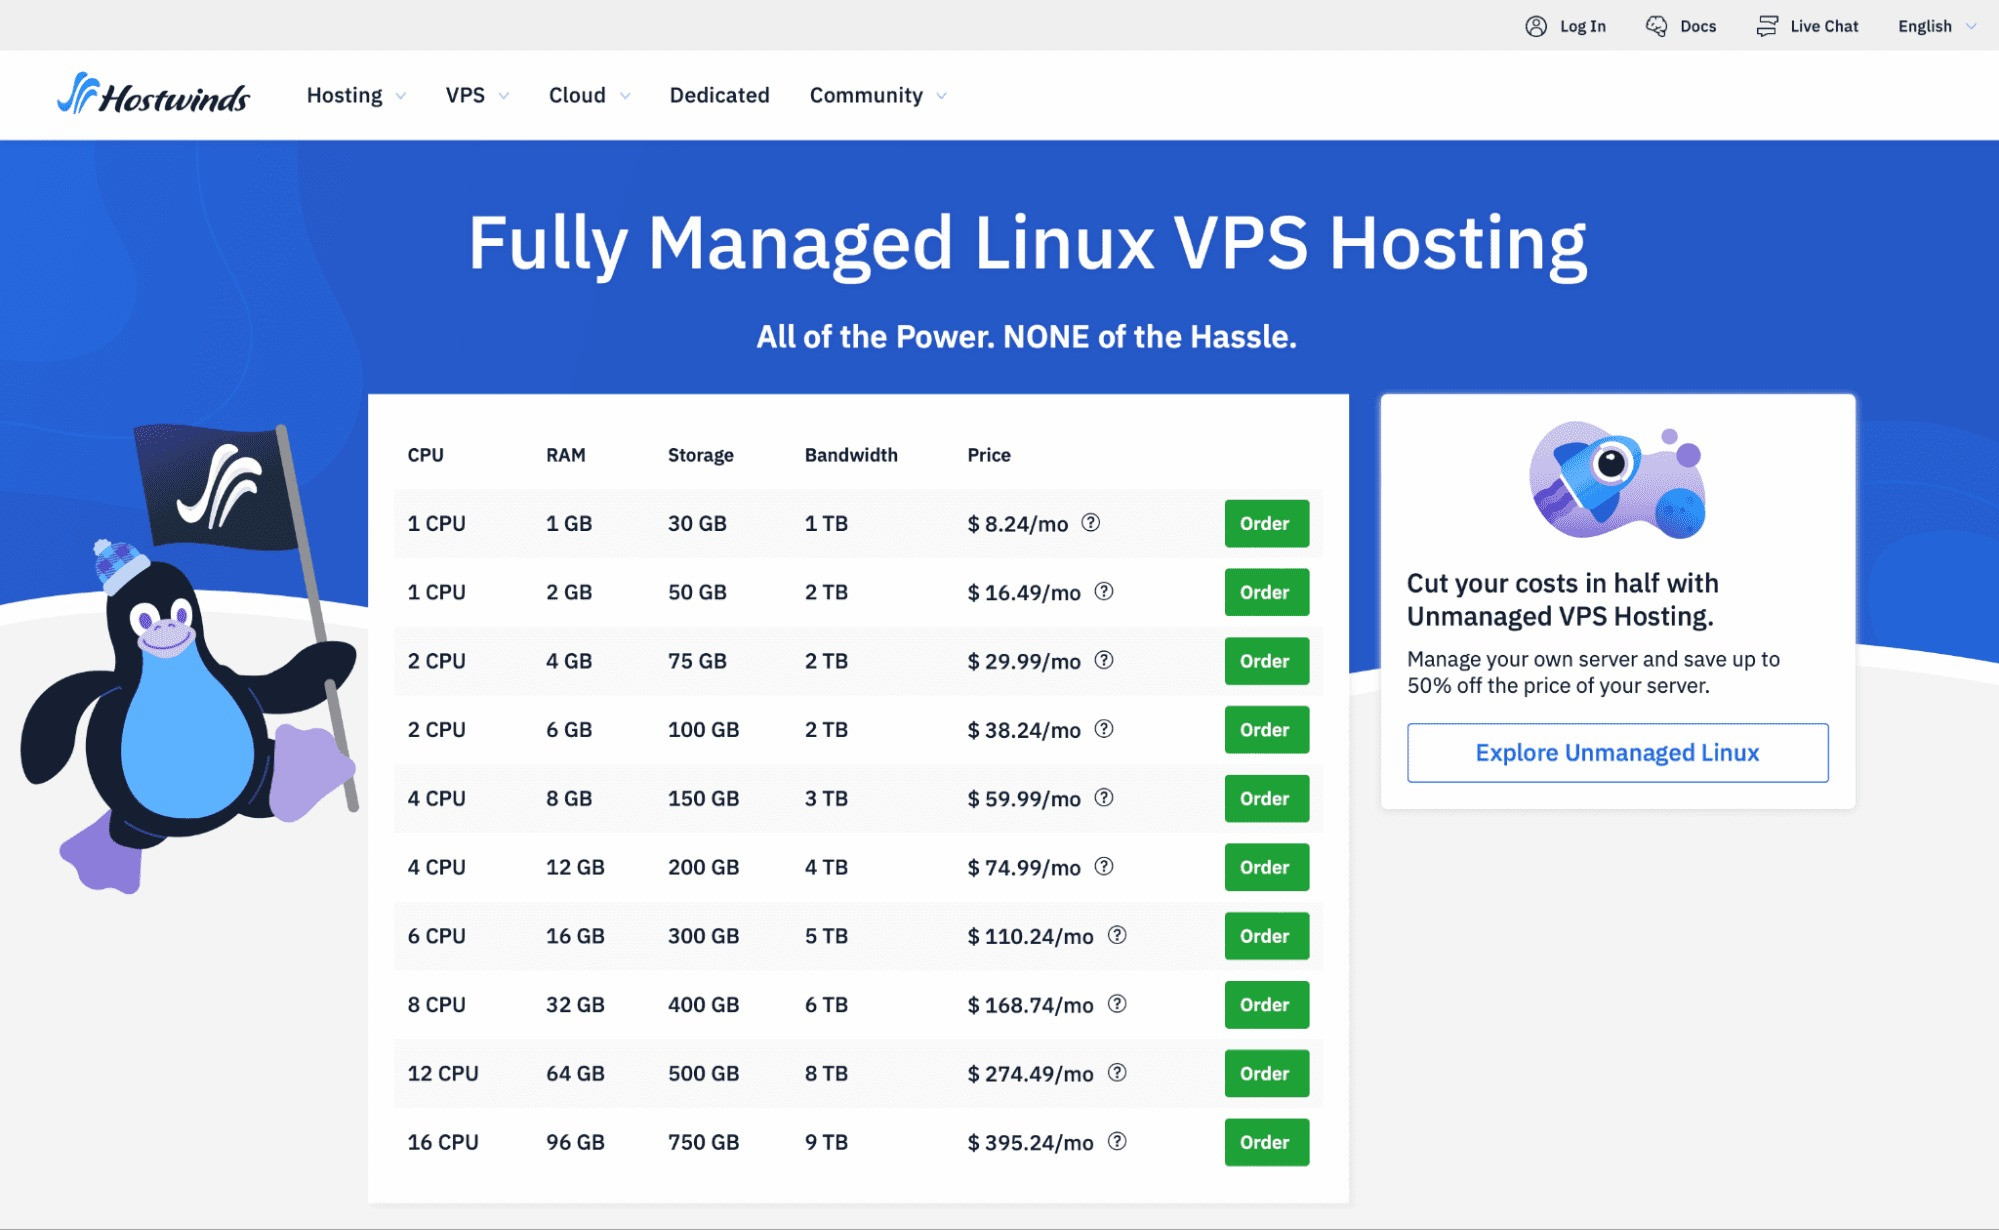Image resolution: width=1999 pixels, height=1230 pixels.
Task: Click the $ 395.24/mo price text
Action: point(1030,1142)
